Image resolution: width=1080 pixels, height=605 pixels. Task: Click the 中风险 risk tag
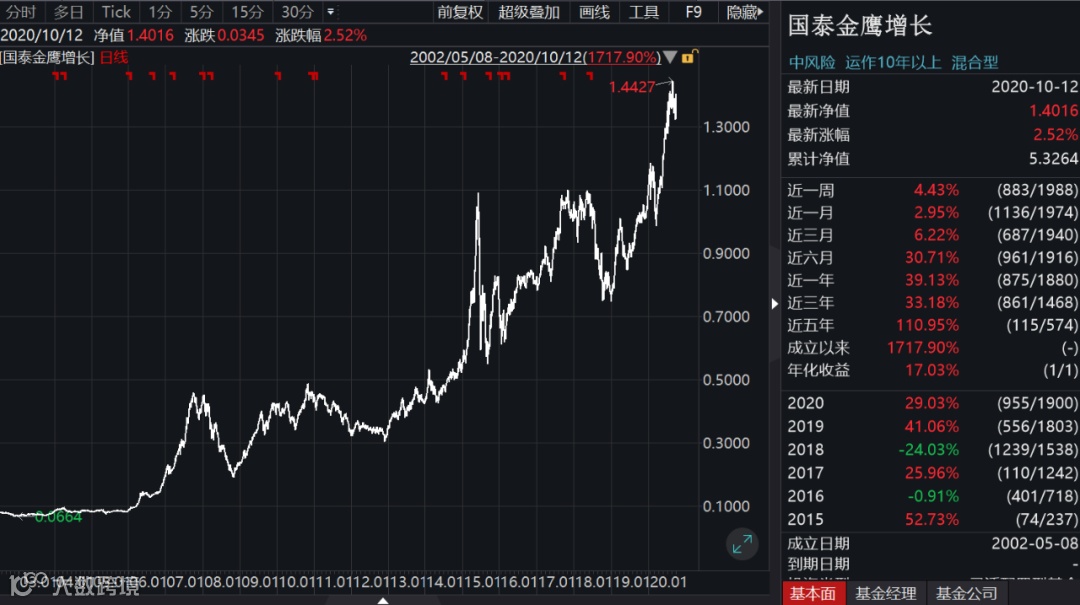812,63
